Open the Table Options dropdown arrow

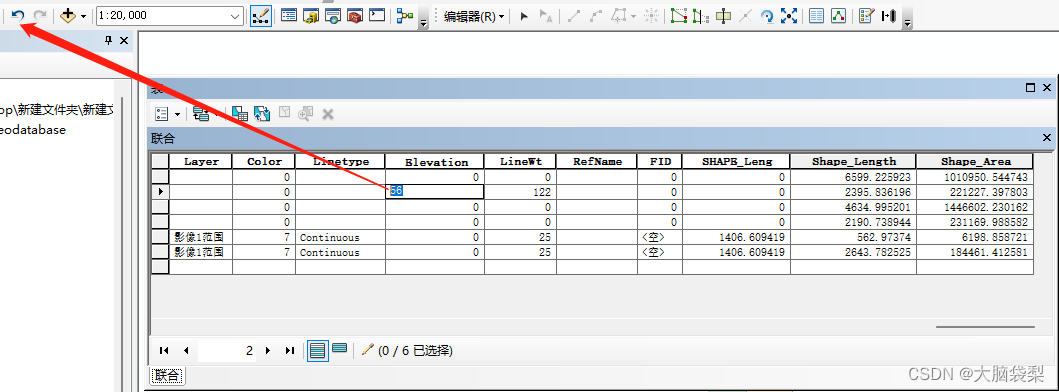click(178, 114)
